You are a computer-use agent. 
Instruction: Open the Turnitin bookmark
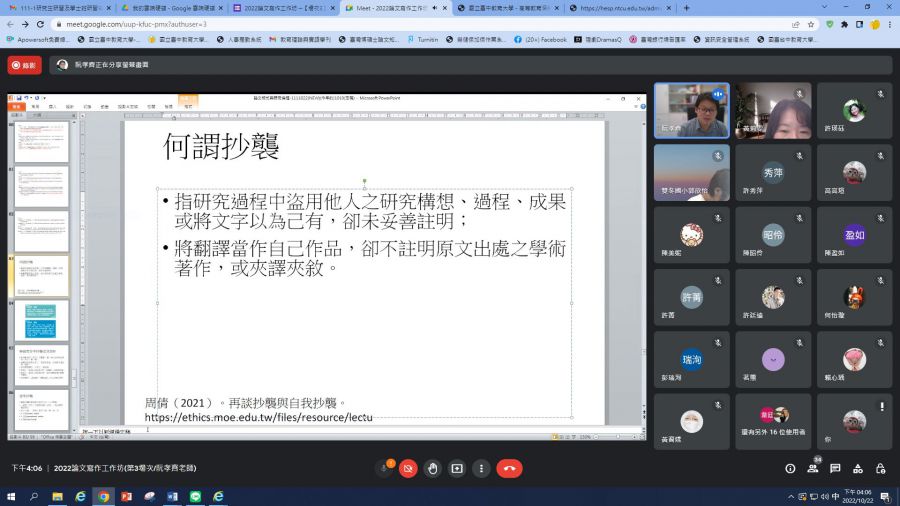pyautogui.click(x=422, y=40)
